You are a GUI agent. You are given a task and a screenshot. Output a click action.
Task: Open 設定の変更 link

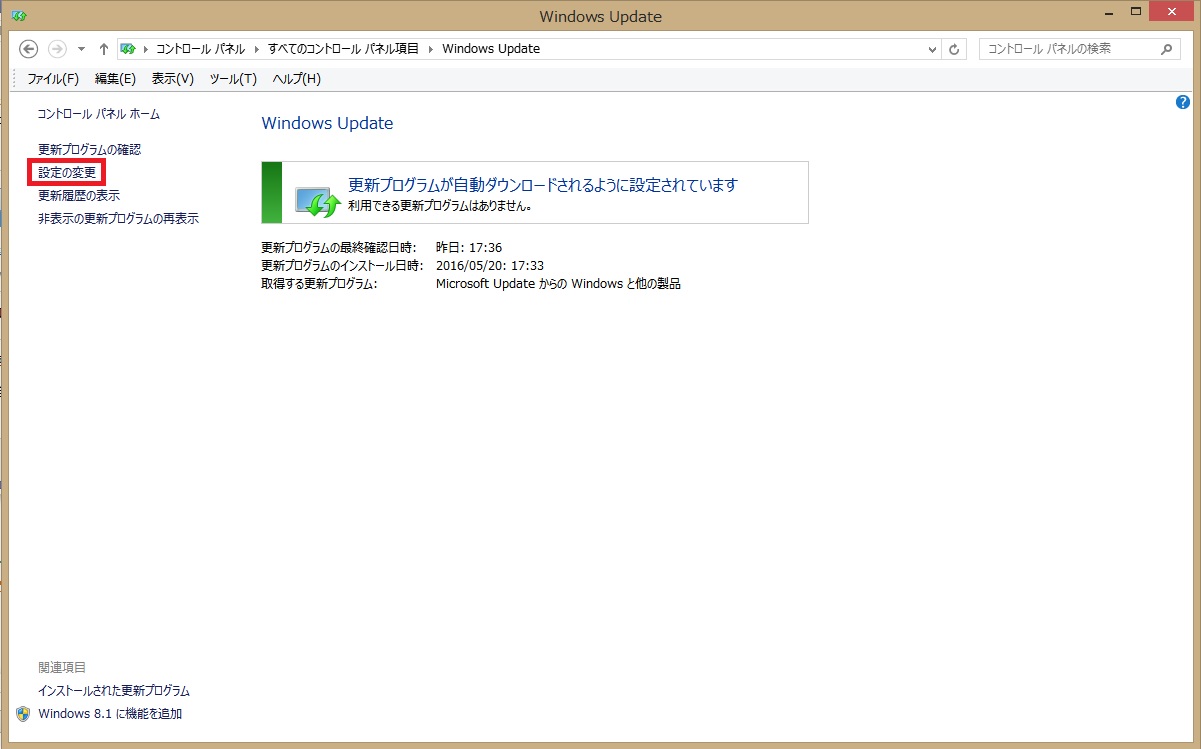[67, 173]
